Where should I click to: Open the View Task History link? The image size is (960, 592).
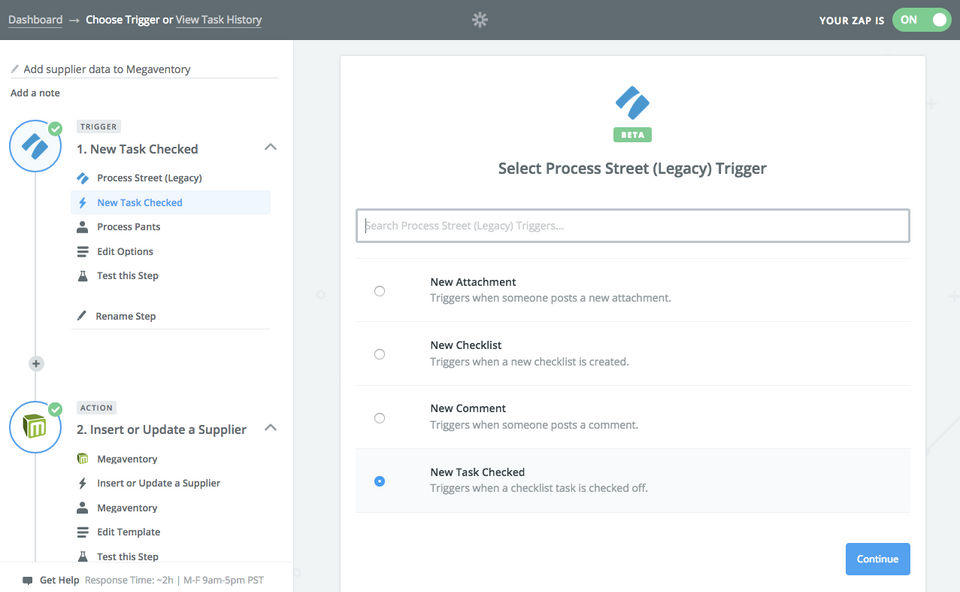click(219, 19)
